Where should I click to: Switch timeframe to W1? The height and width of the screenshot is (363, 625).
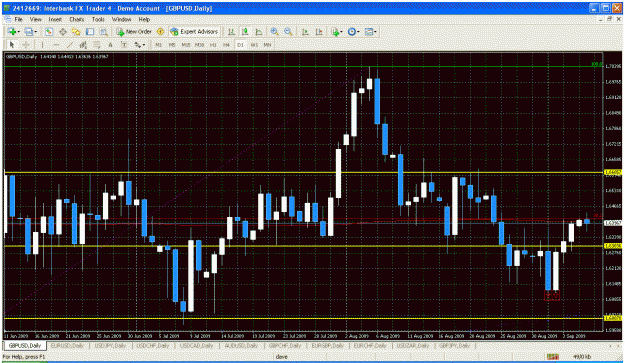tap(254, 45)
